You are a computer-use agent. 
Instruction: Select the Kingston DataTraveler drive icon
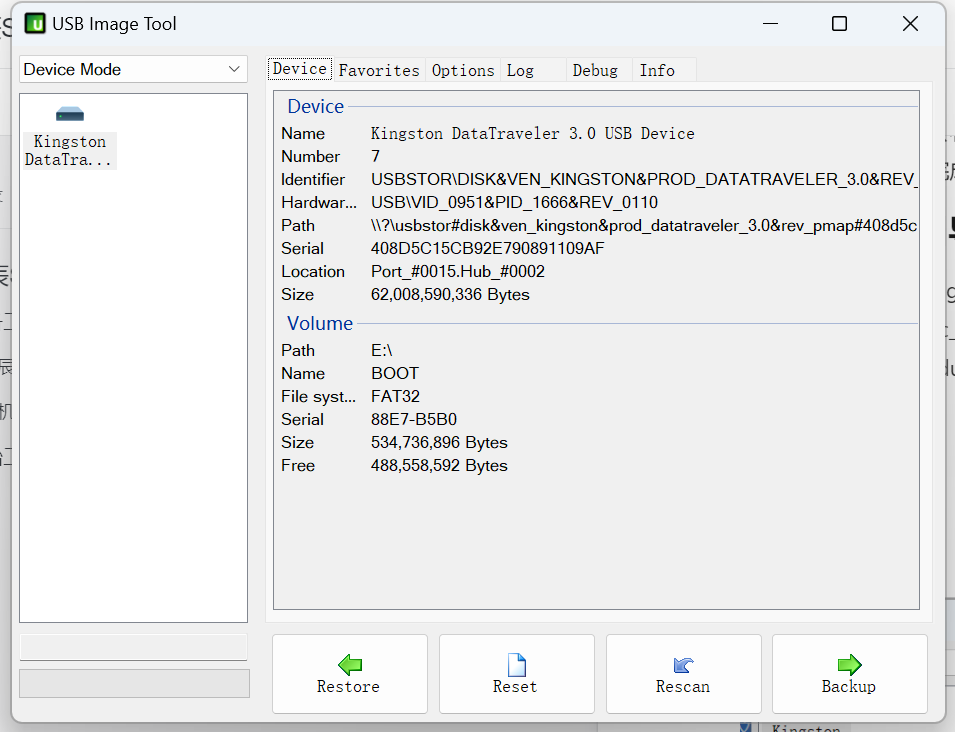point(70,114)
